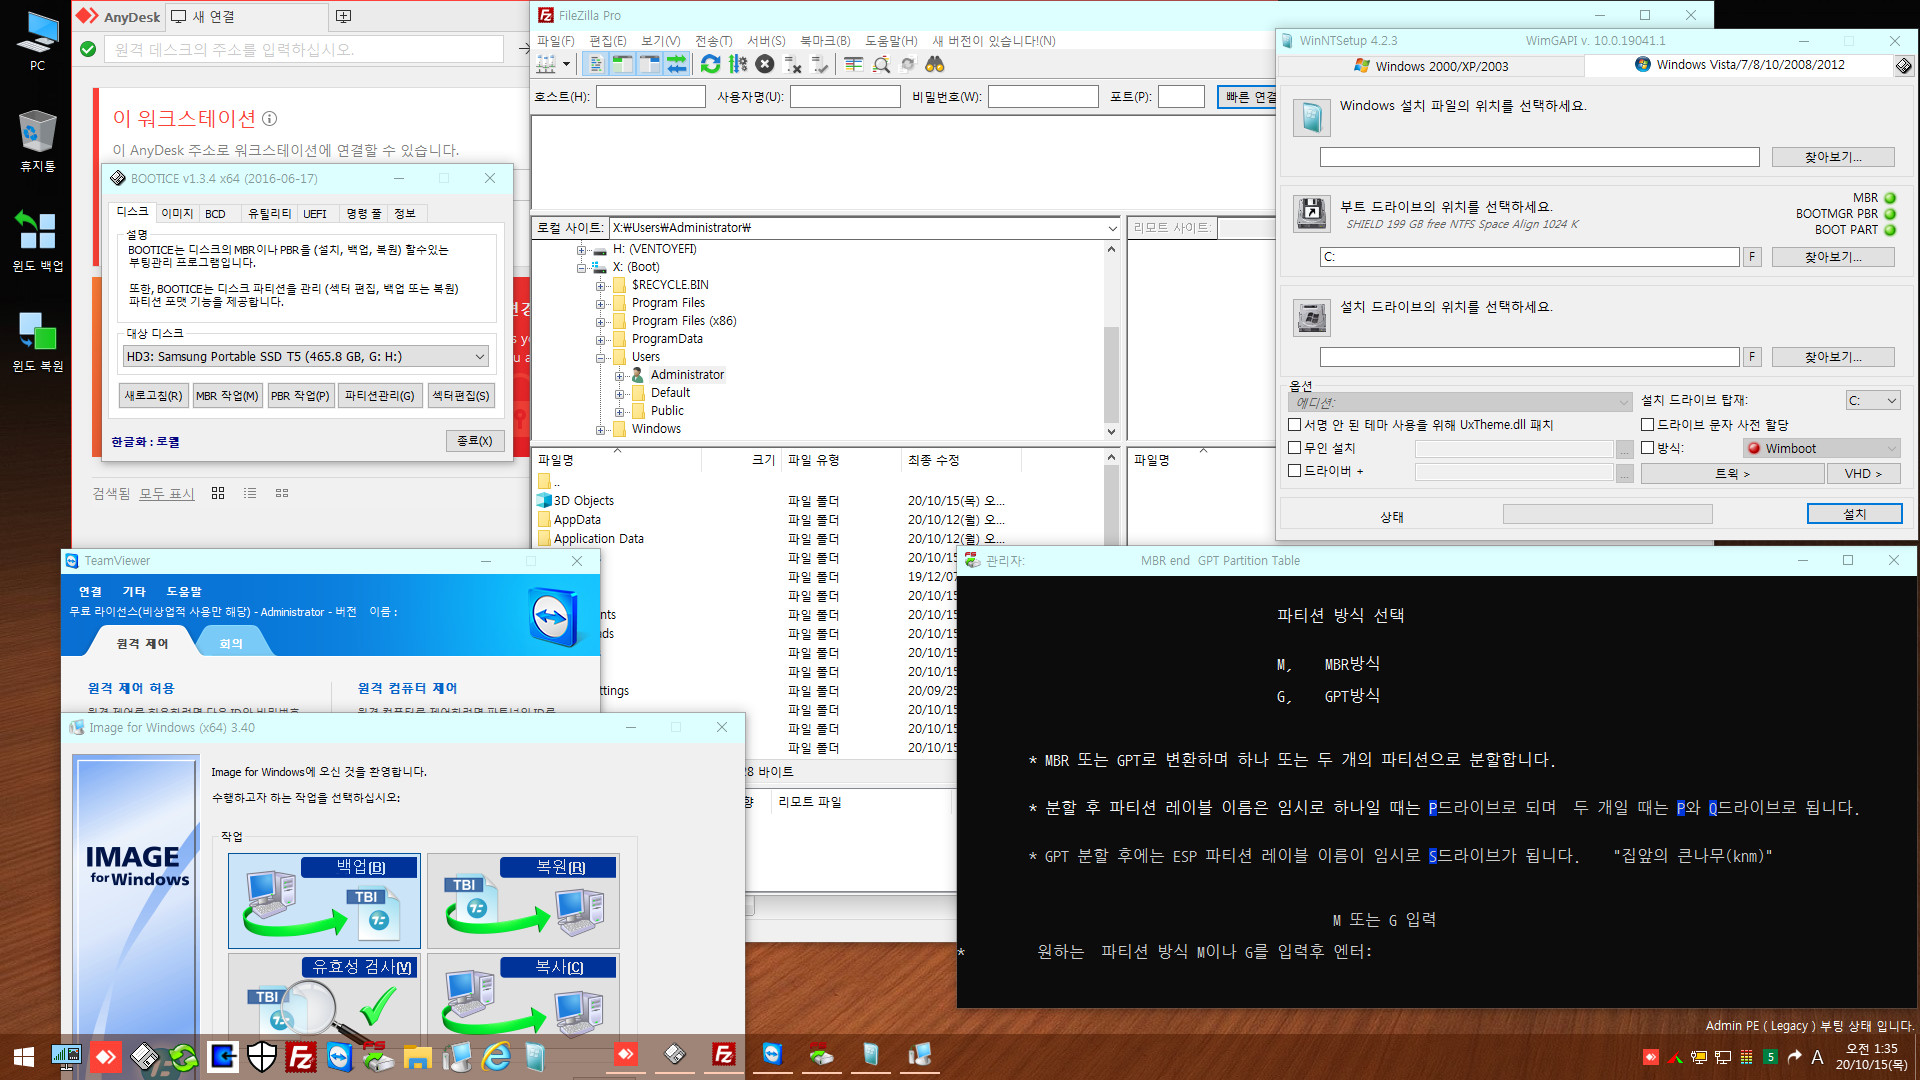The width and height of the screenshot is (1920, 1080).
Task: Open FileZilla 파일(F) menu
Action: point(555,41)
